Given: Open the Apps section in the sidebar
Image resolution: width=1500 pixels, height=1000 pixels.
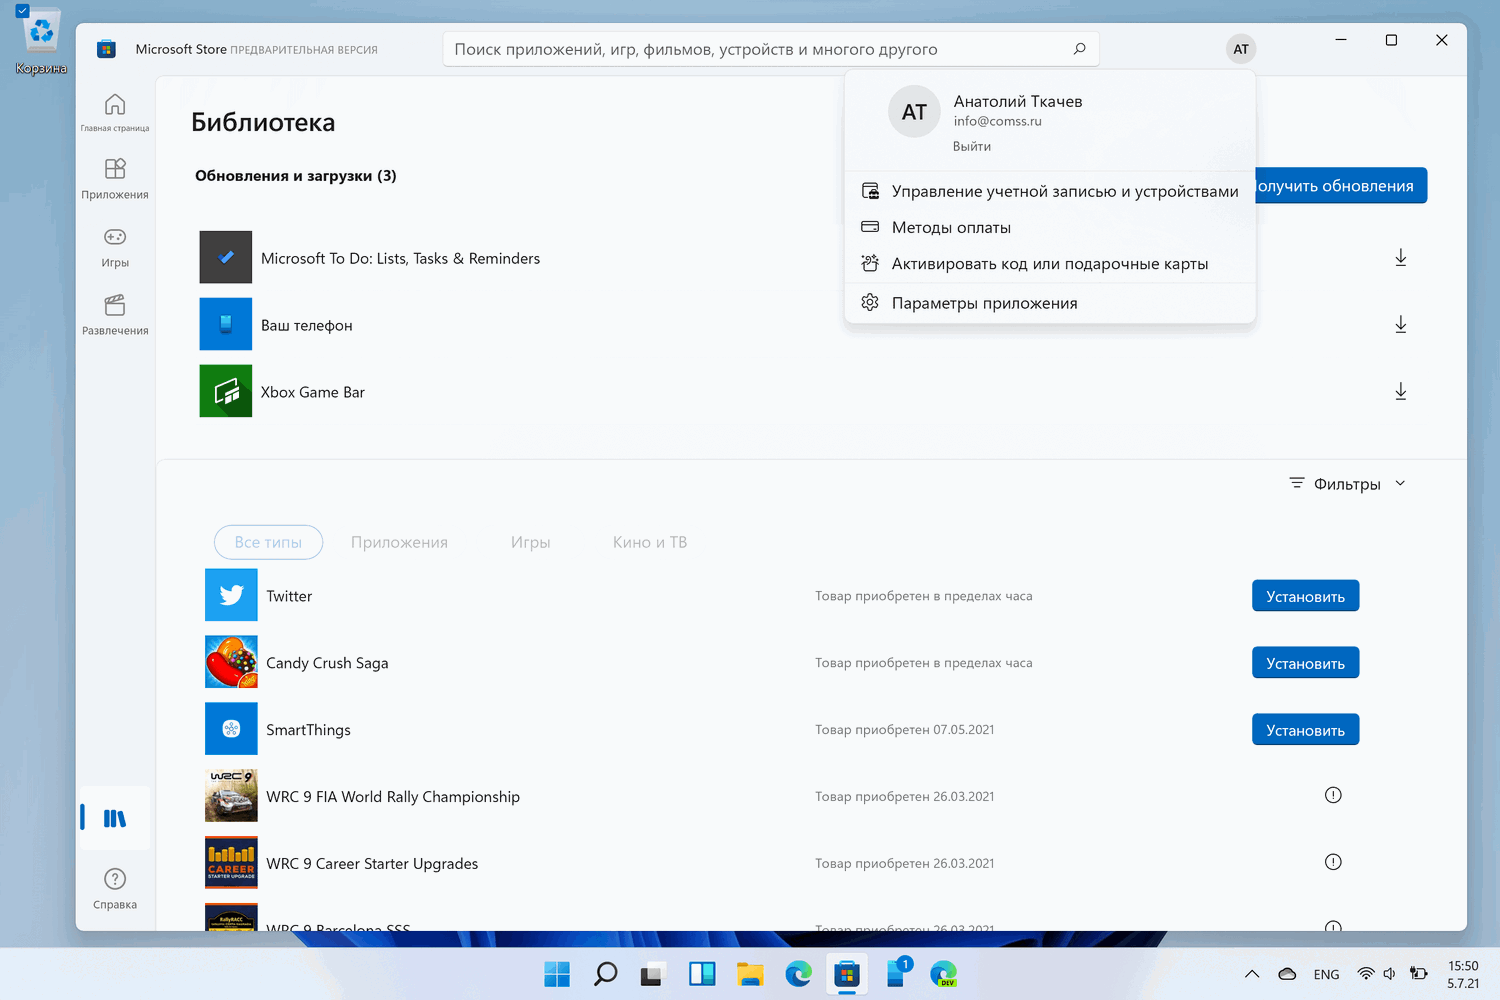Looking at the screenshot, I should coord(115,178).
